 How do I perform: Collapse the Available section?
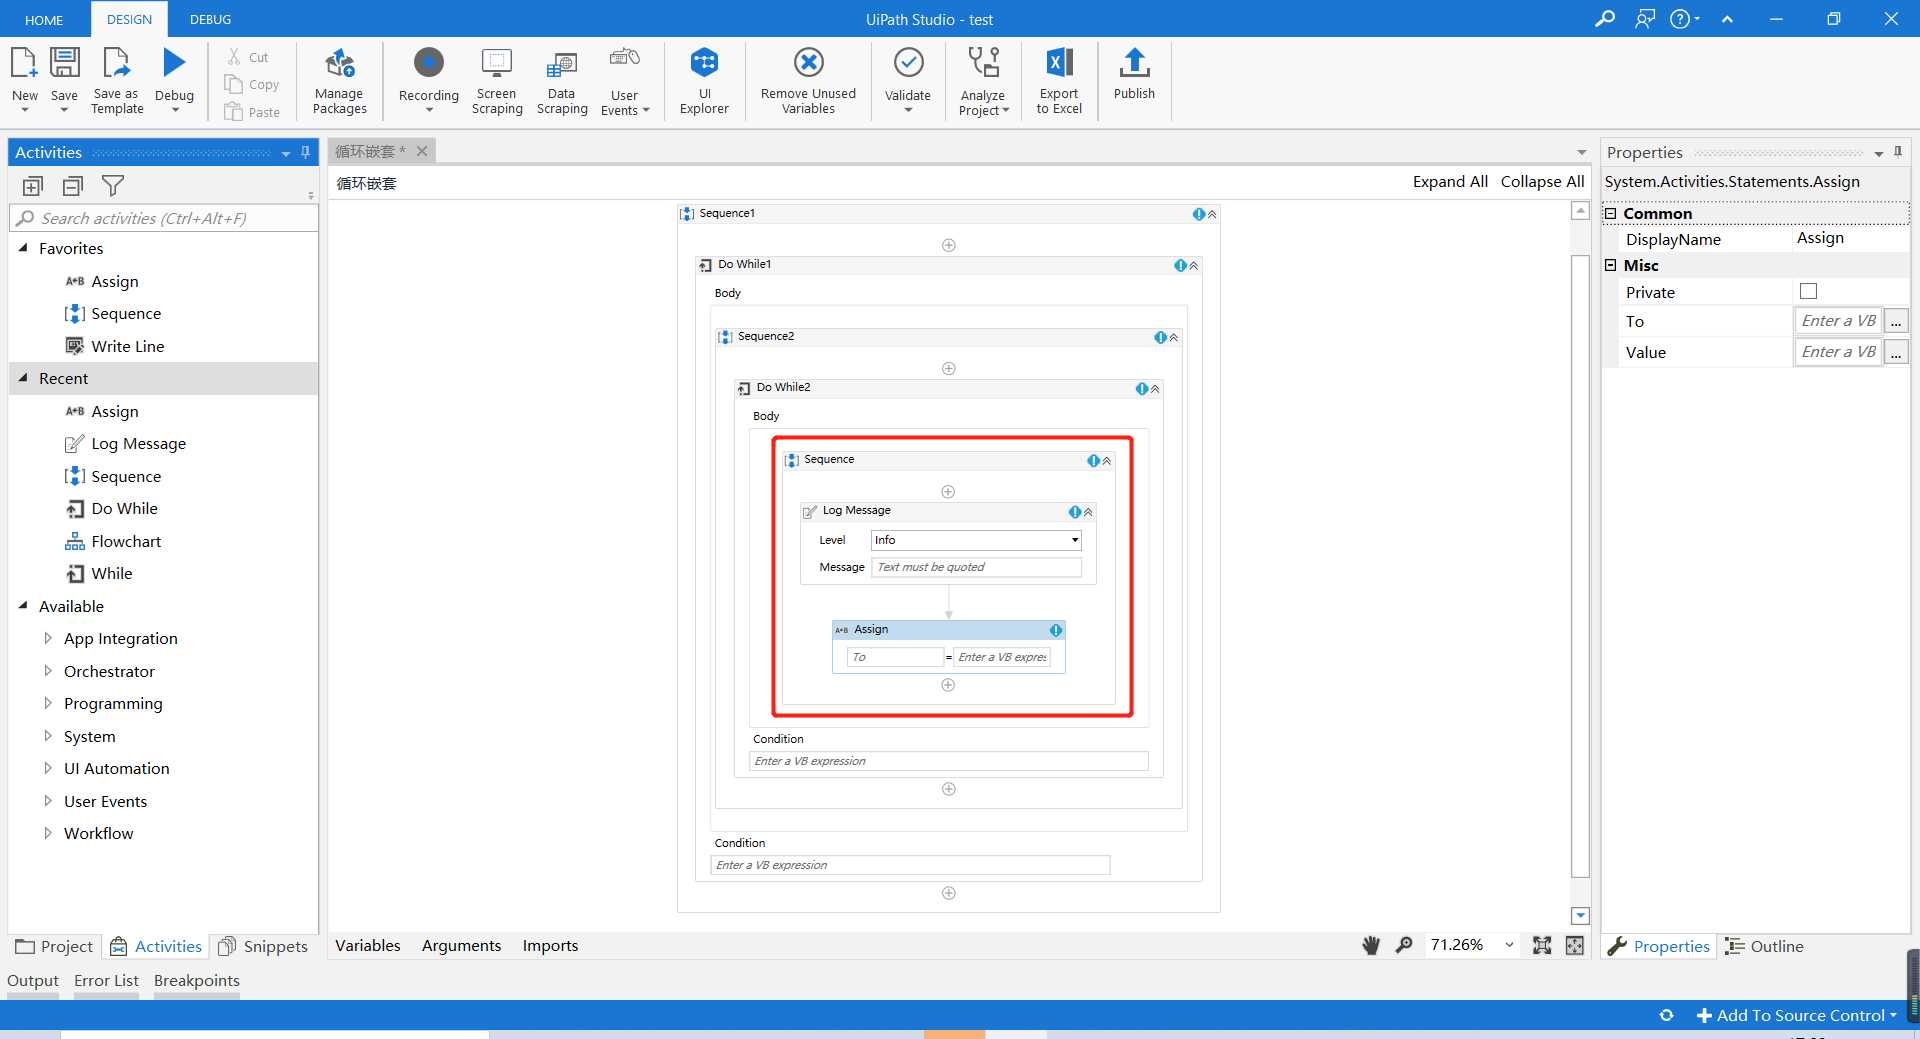[x=23, y=606]
